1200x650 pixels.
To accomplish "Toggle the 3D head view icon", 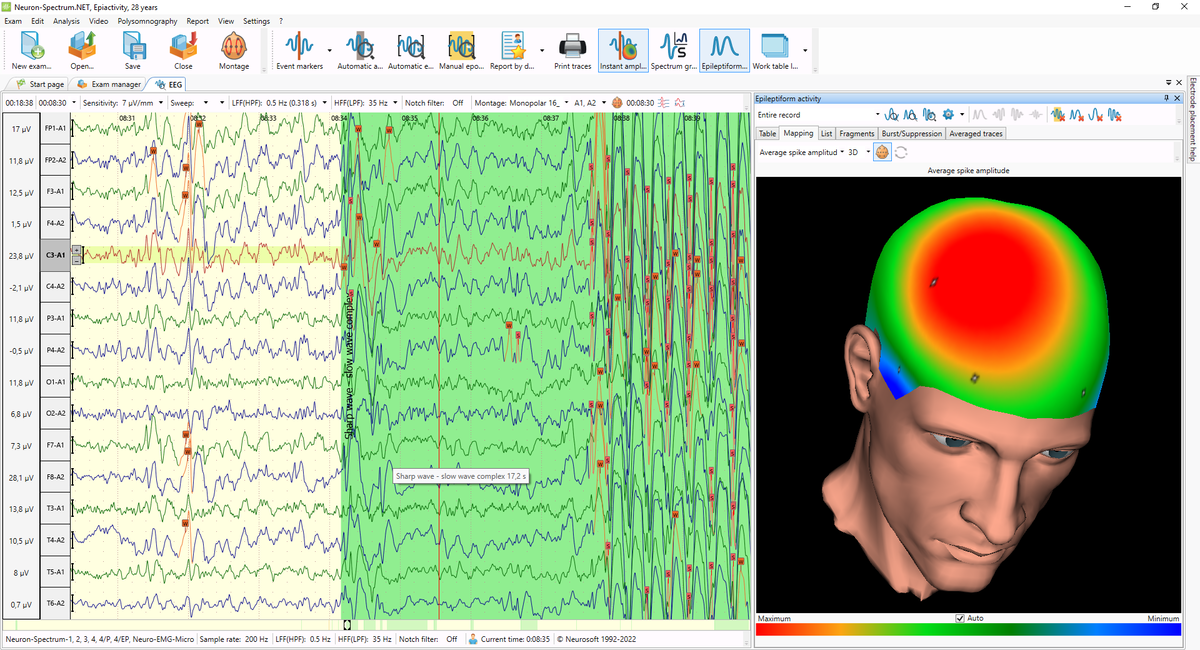I will (883, 152).
